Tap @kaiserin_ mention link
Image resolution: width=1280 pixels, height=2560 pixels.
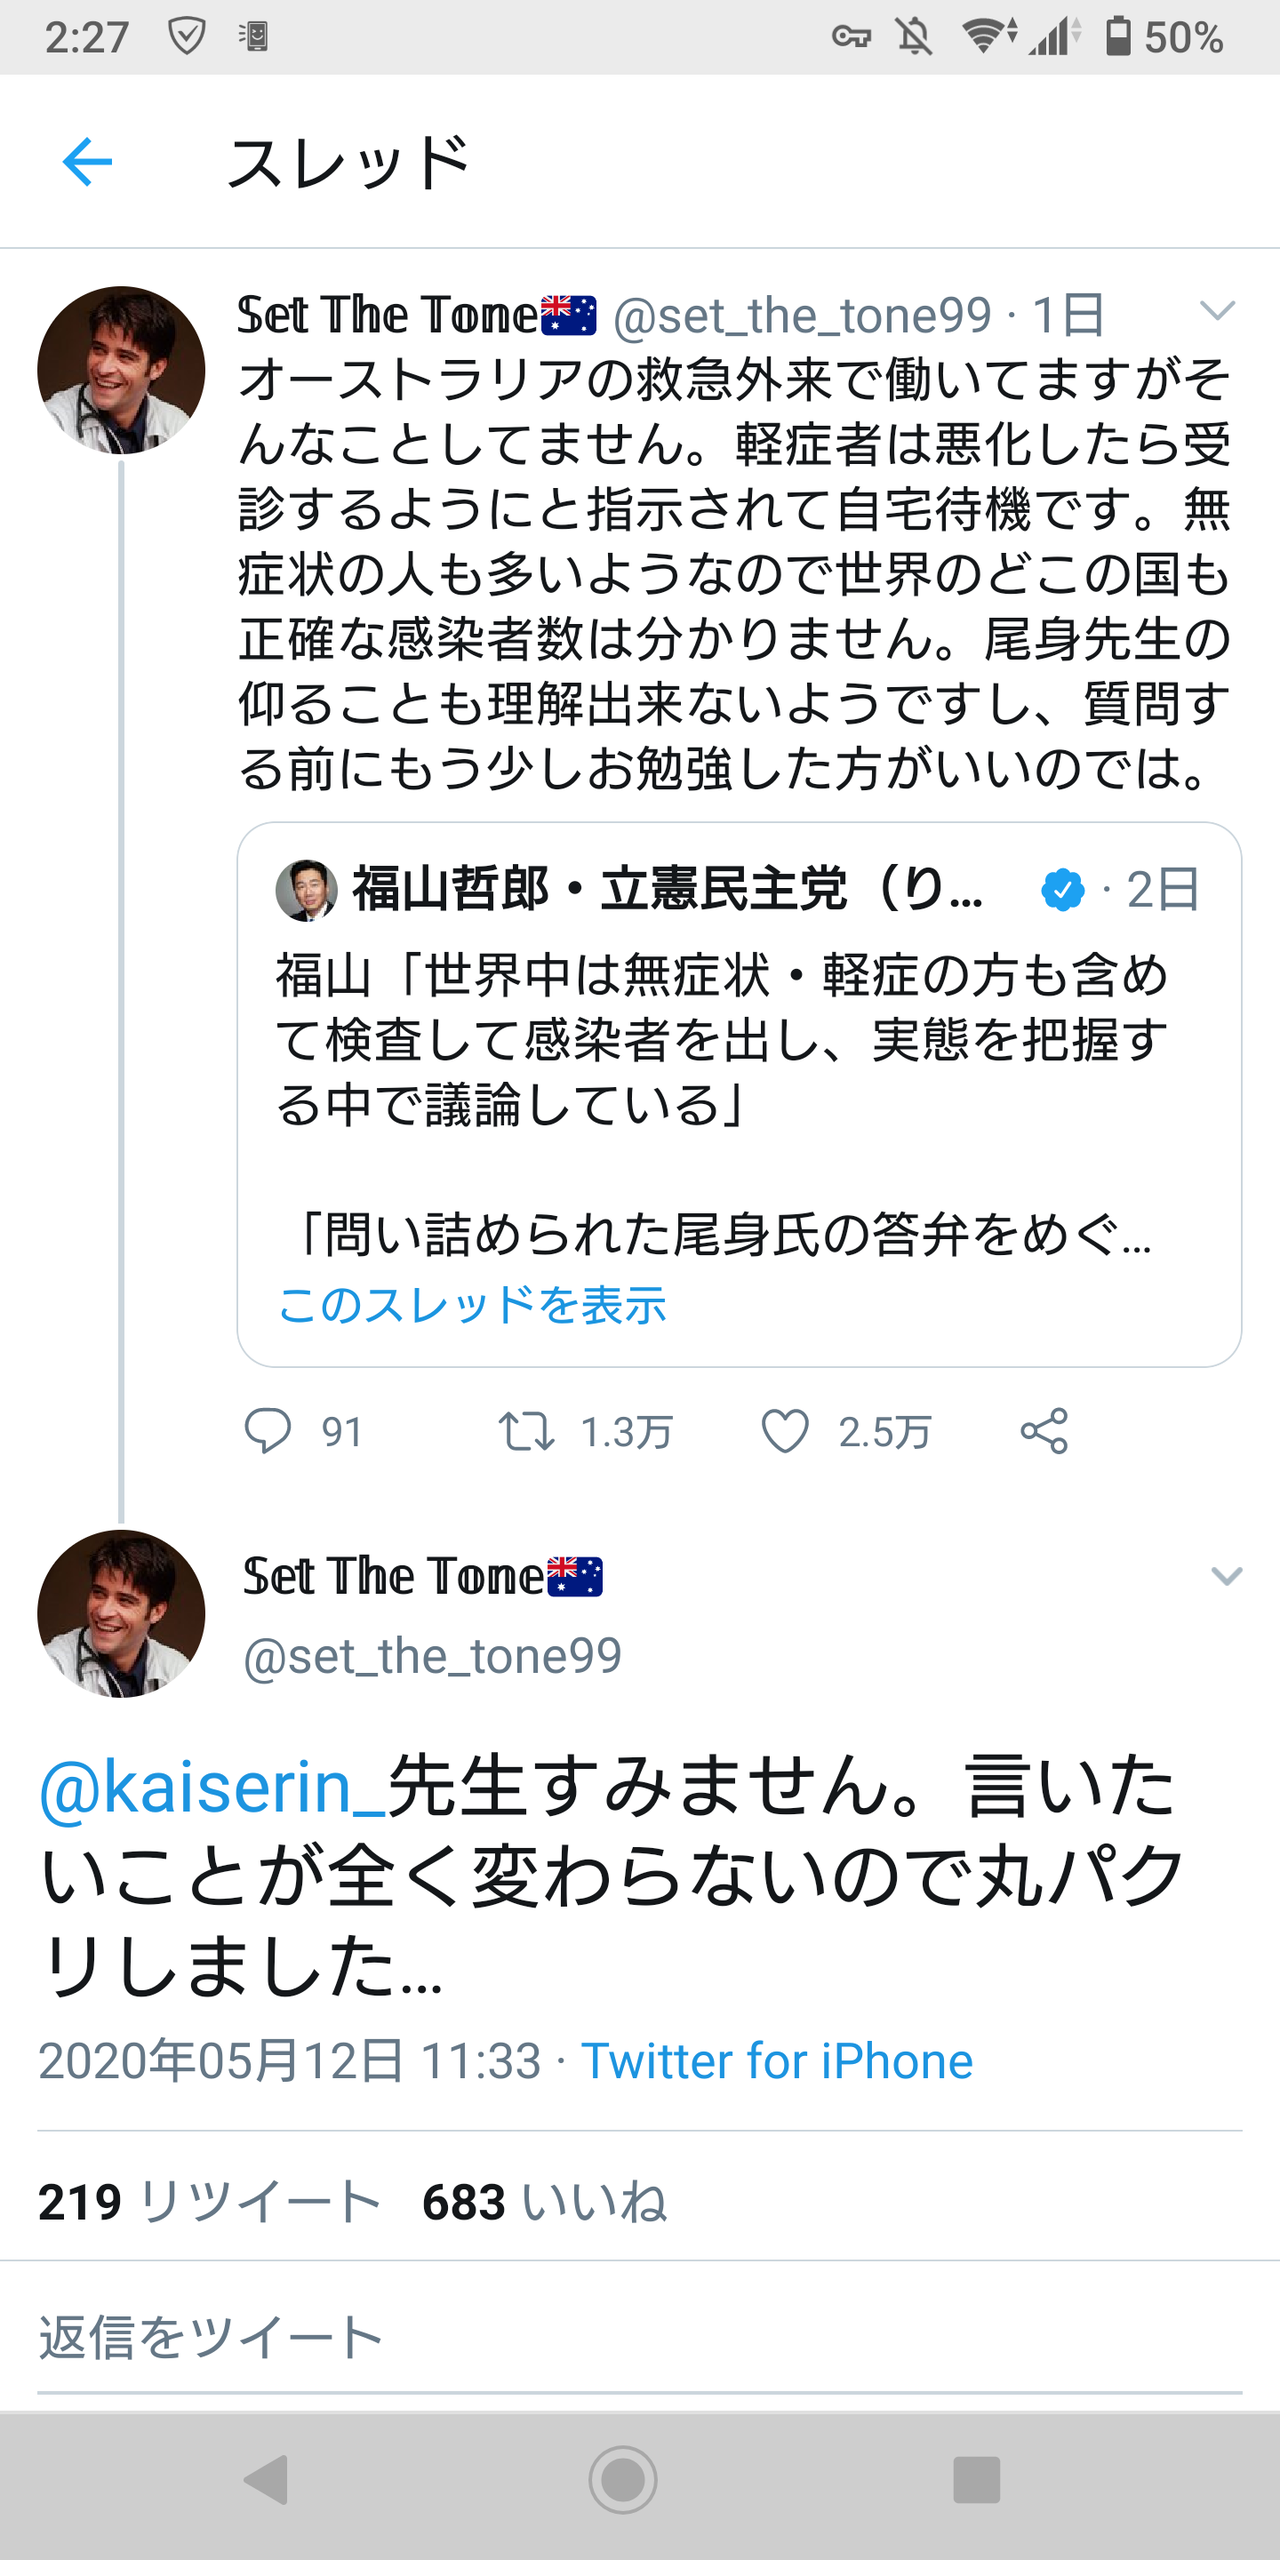[211, 1787]
